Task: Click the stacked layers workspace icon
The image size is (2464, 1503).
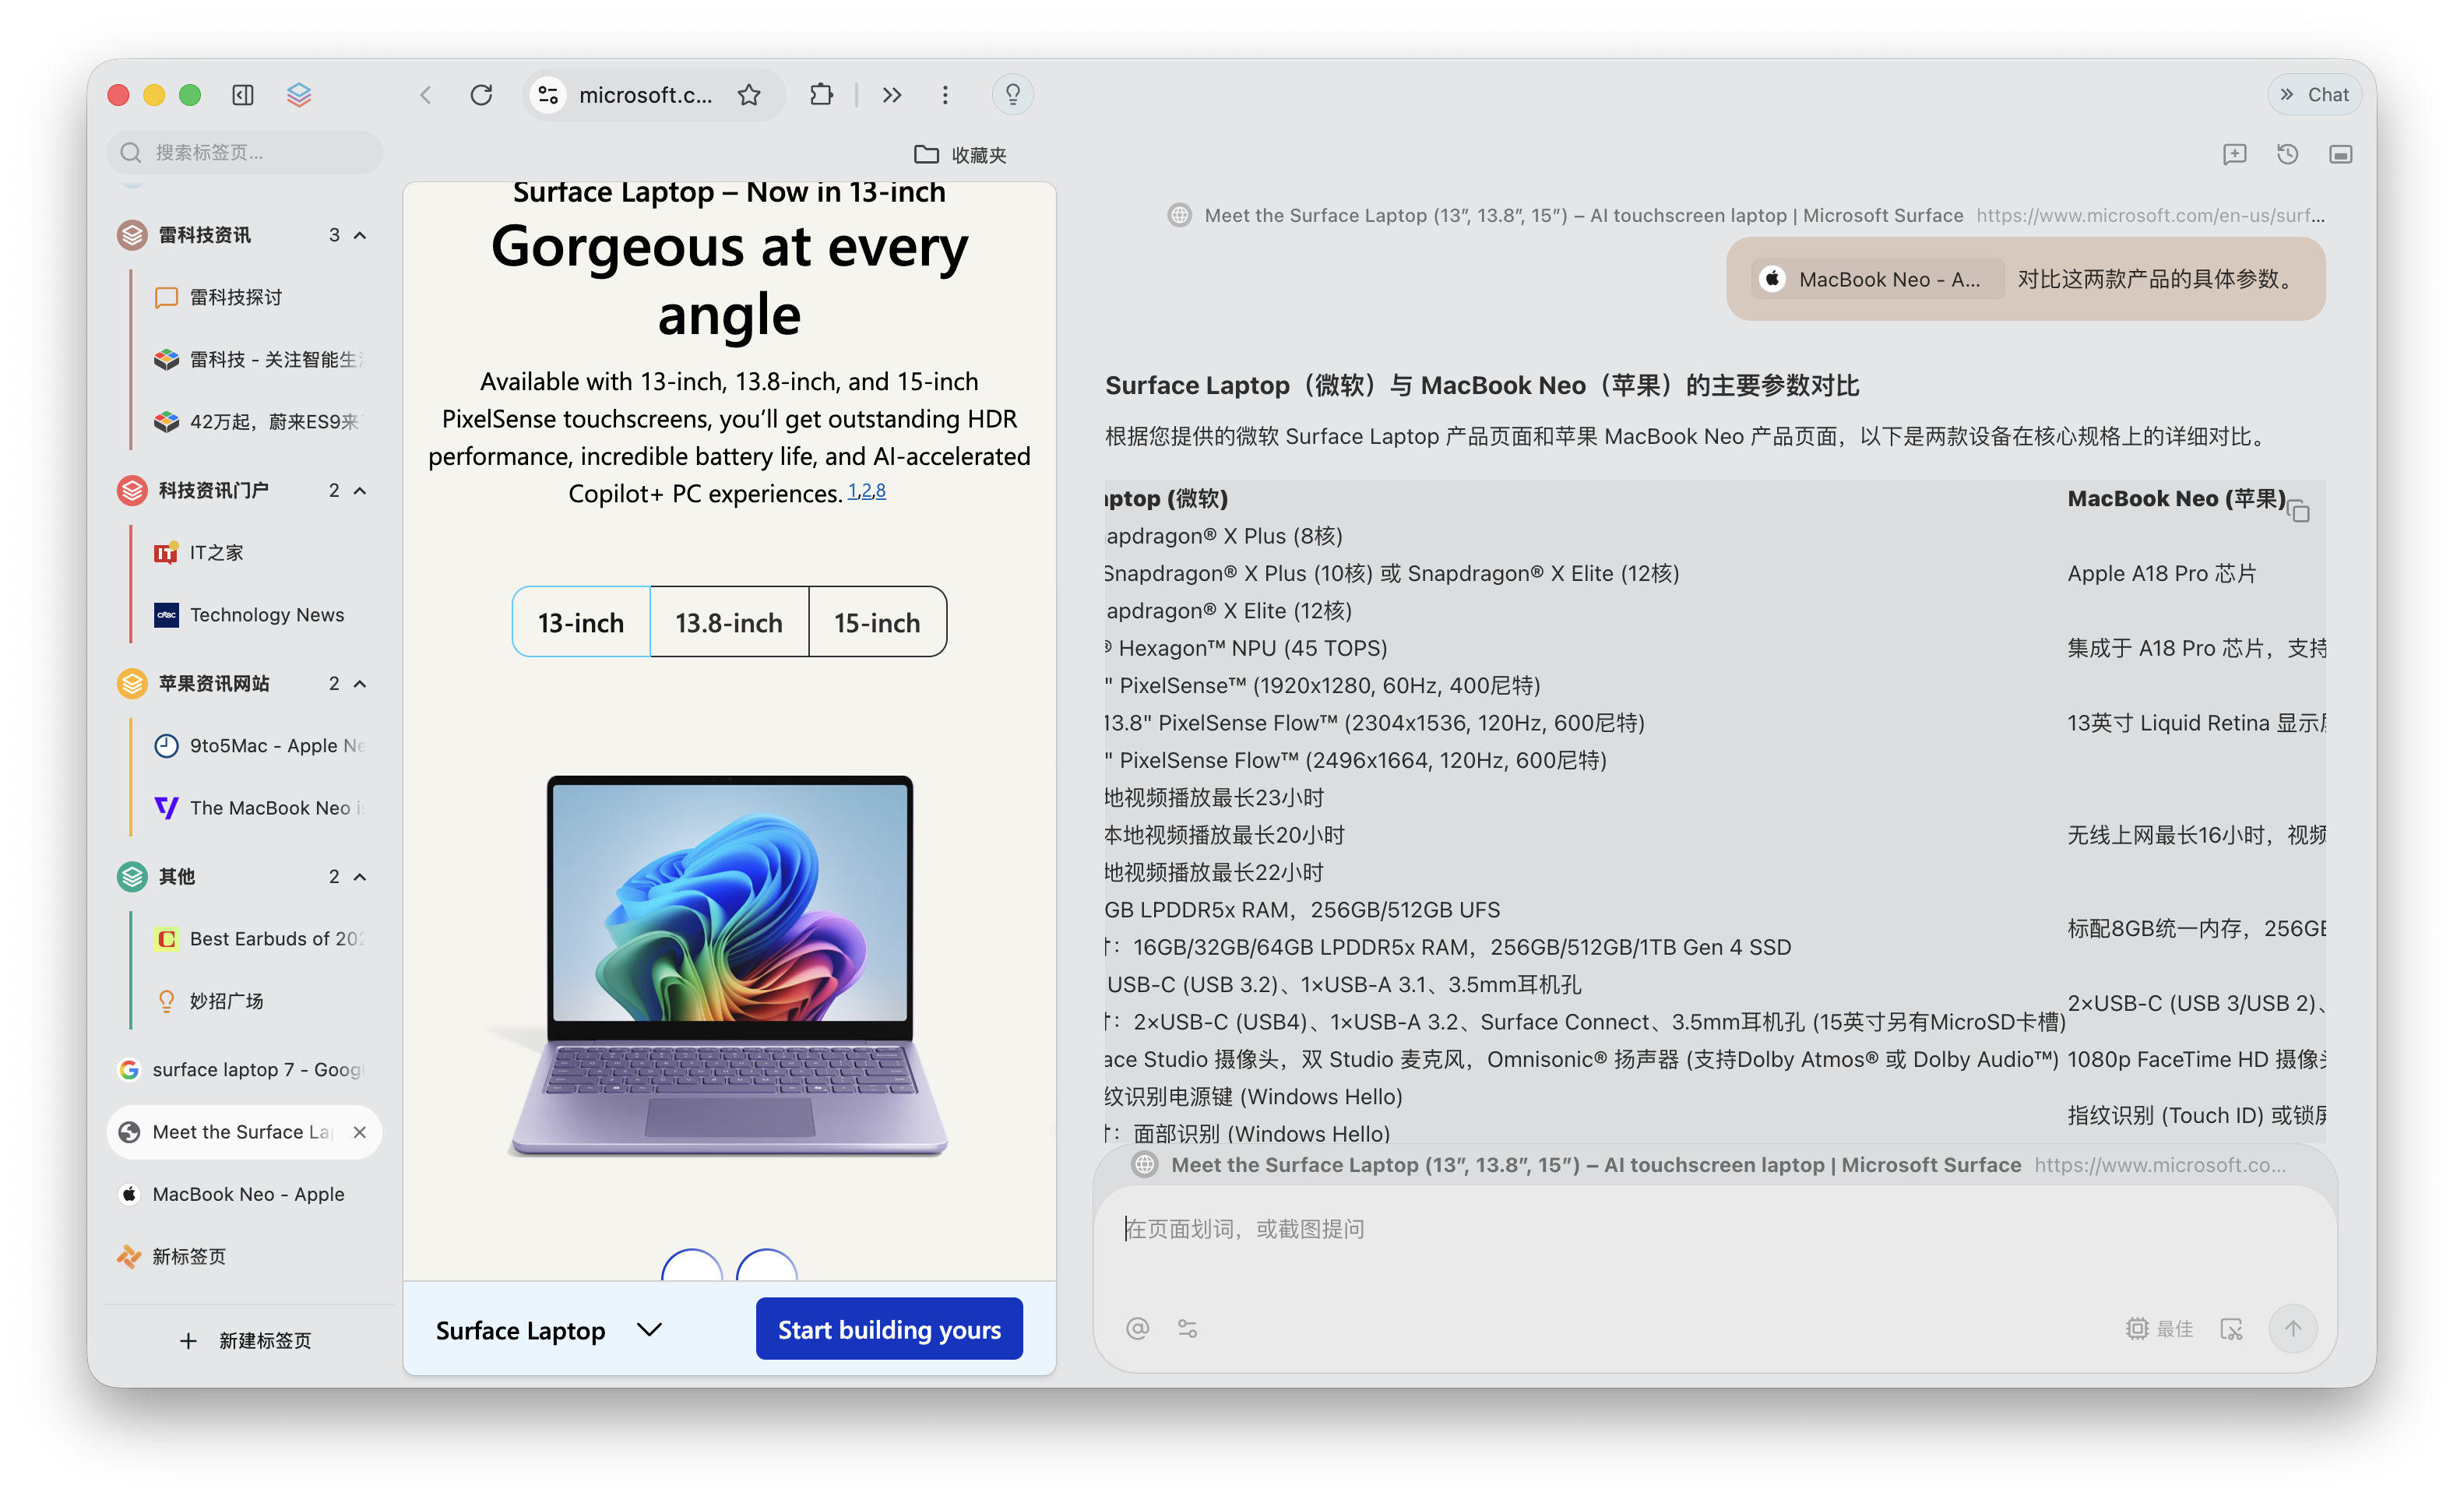Action: [299, 95]
